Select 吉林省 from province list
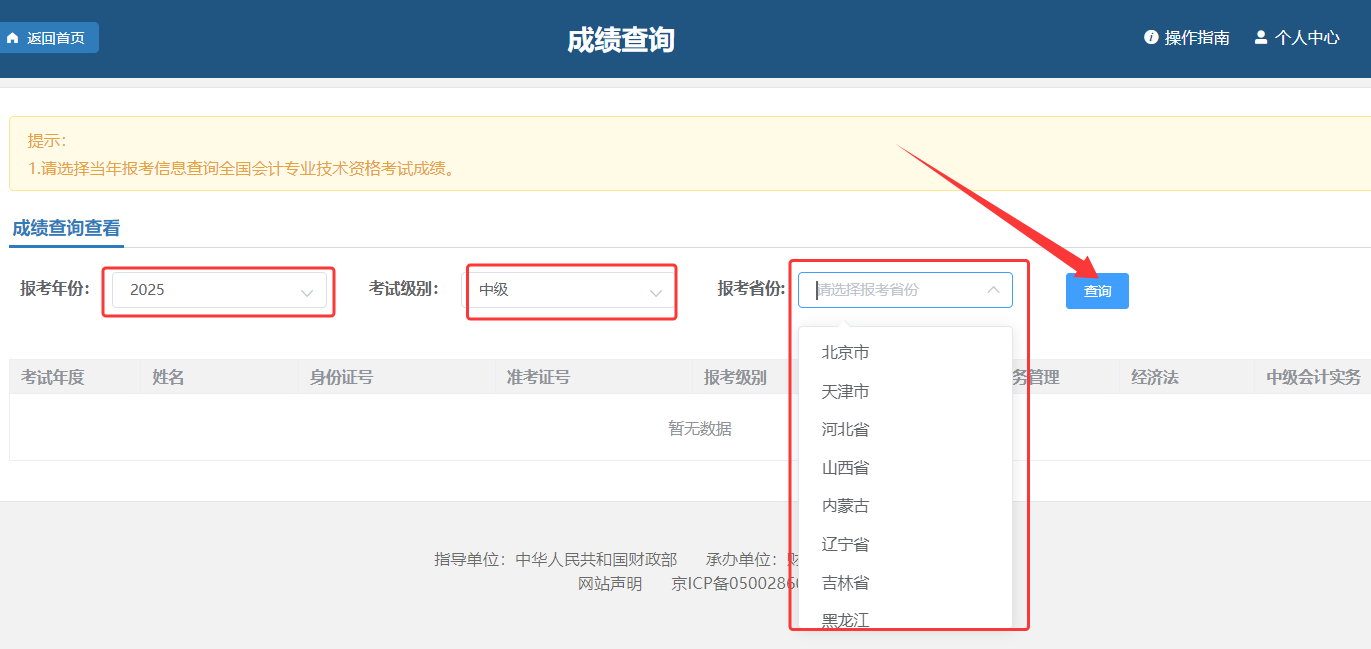 pos(845,582)
